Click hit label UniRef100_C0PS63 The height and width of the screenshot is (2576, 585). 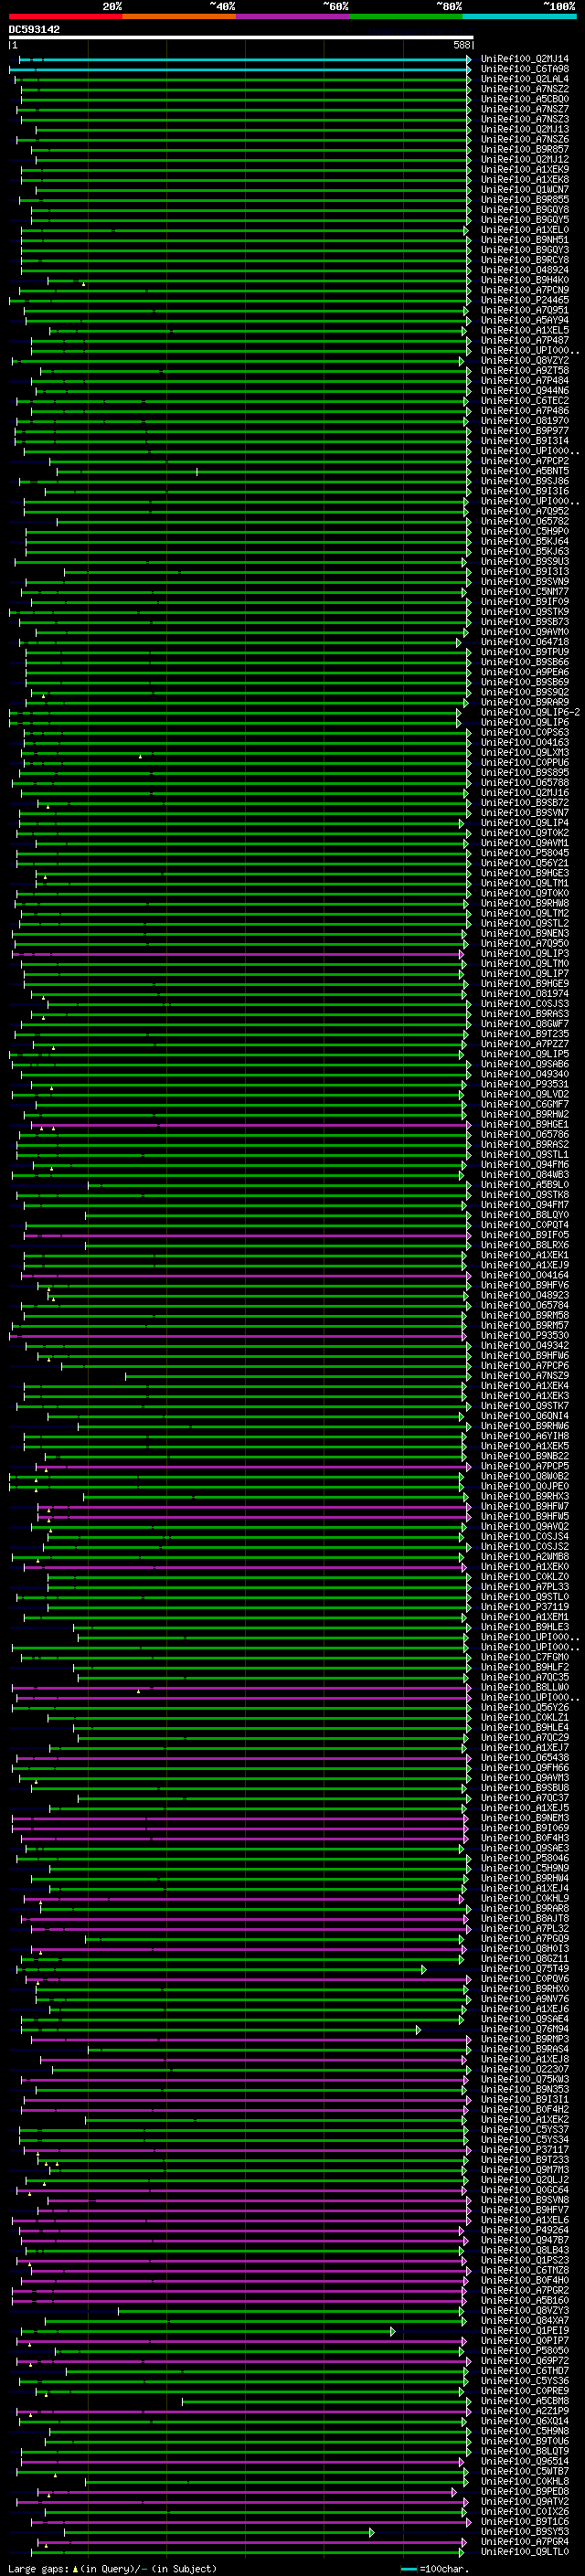[525, 732]
